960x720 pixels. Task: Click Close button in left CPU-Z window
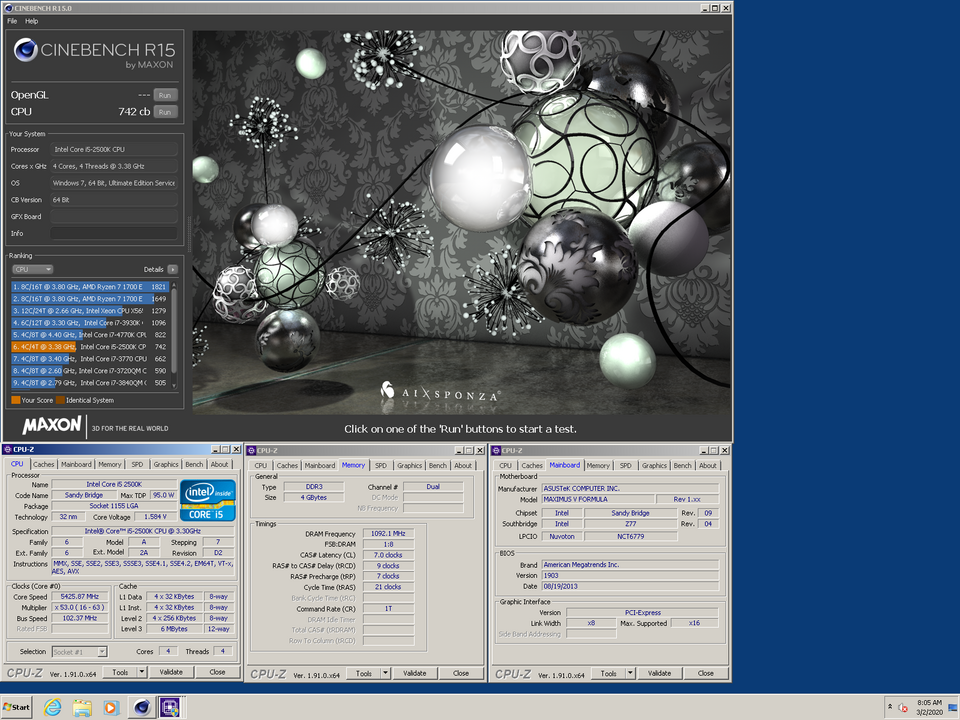point(217,672)
